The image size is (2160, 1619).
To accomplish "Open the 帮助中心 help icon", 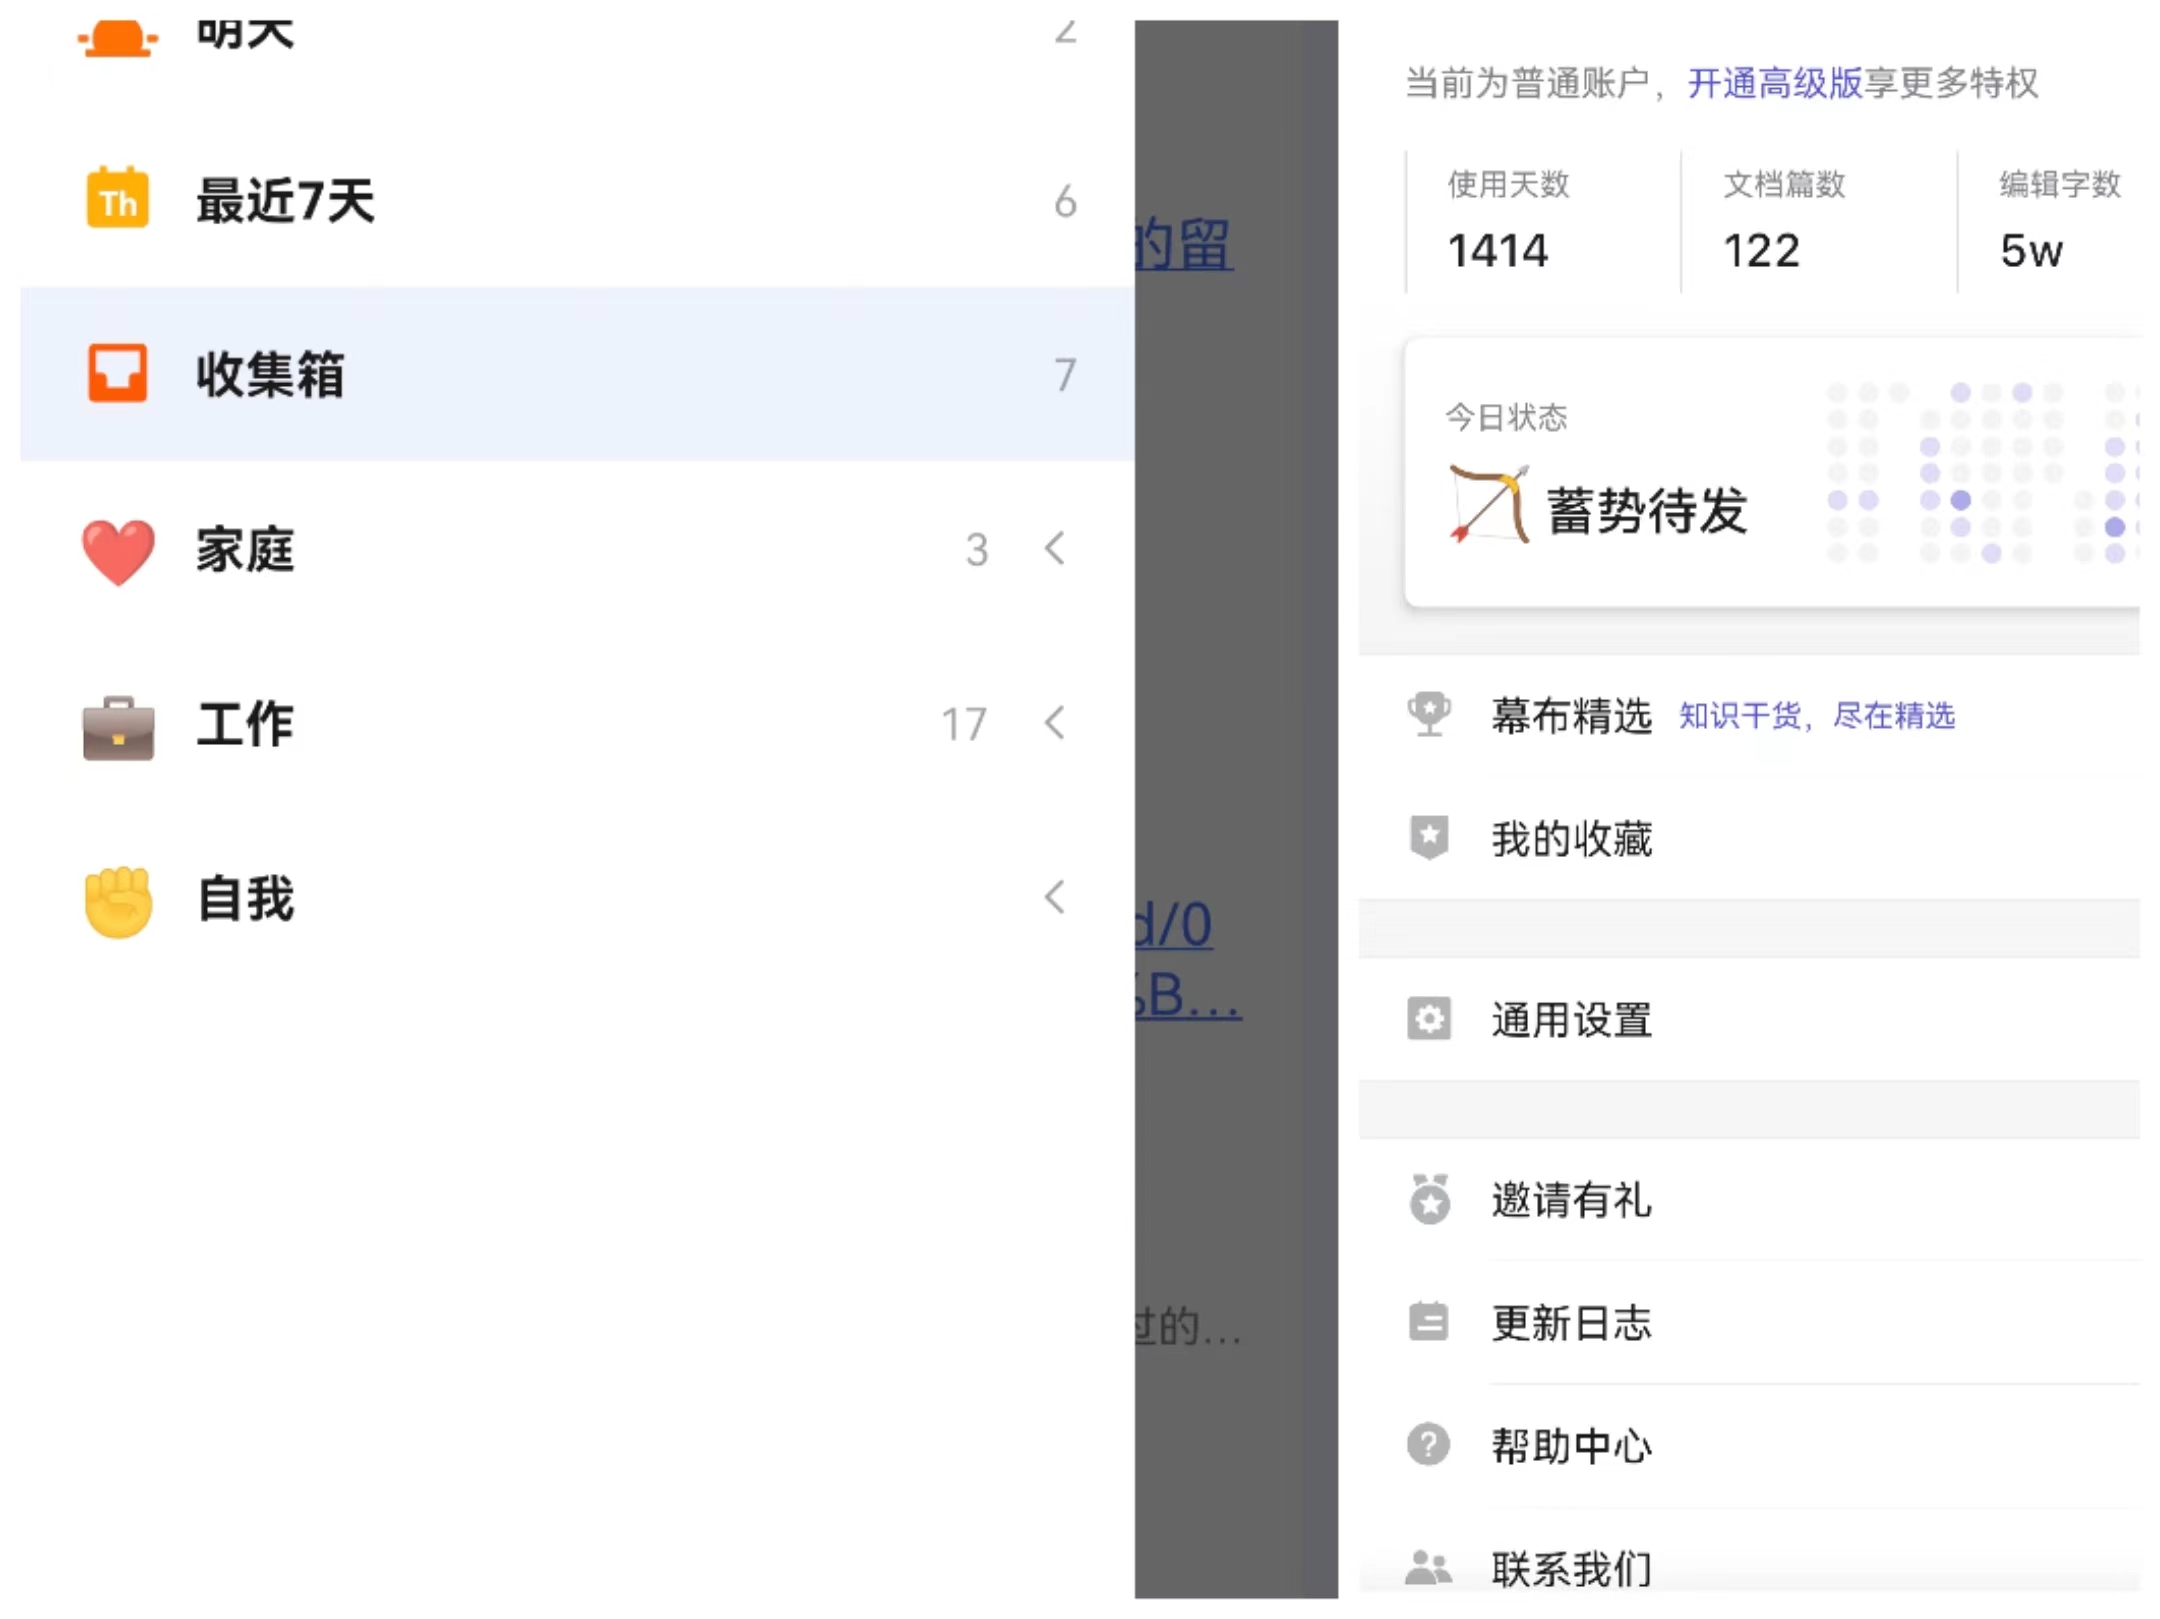I will coord(1430,1444).
